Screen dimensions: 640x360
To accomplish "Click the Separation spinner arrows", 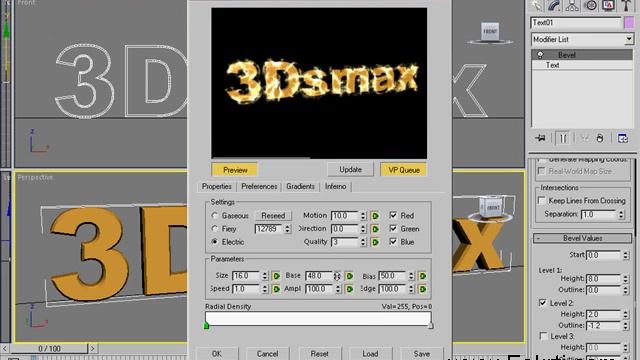I will pos(621,214).
